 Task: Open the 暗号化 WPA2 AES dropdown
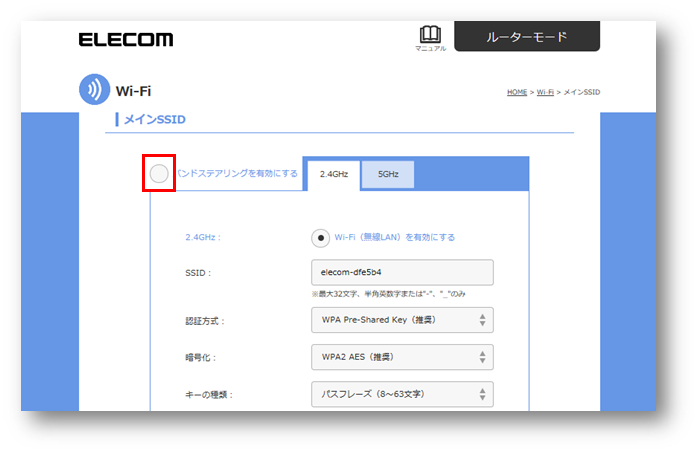(402, 357)
